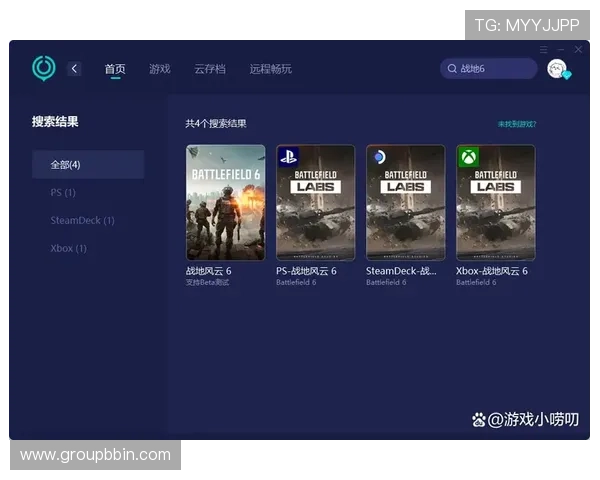Viewport: 600px width, 480px height.
Task: Click the Xbox-战地风云 6 title
Action: pos(492,271)
